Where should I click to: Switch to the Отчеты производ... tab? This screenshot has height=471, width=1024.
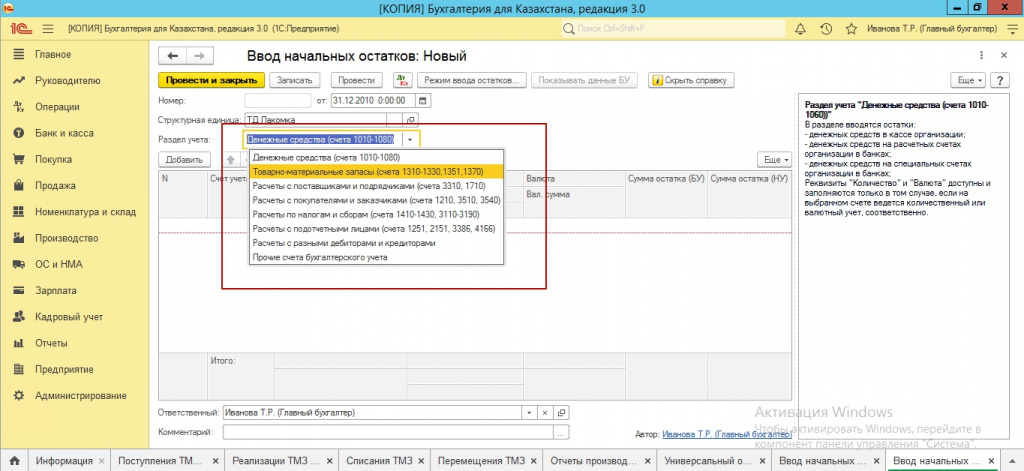click(x=592, y=461)
